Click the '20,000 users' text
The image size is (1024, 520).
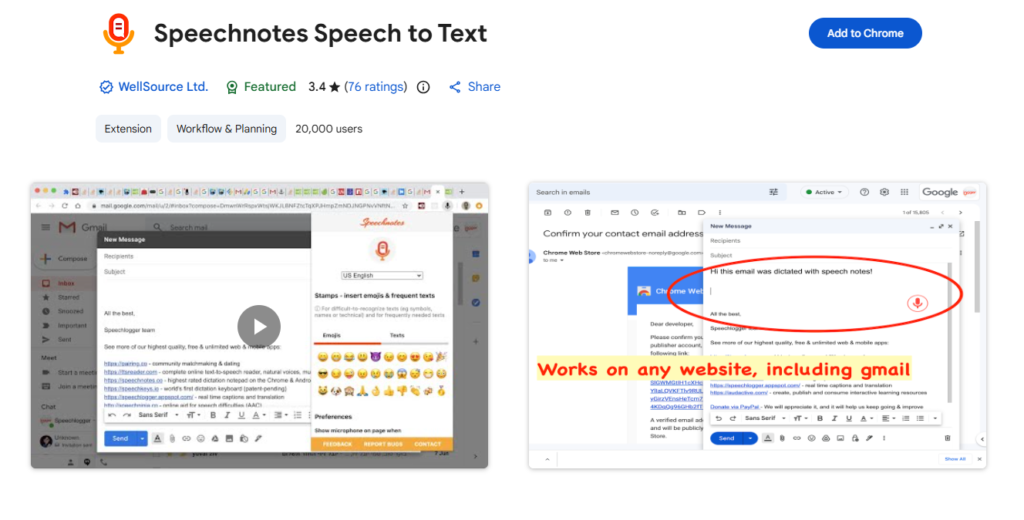pyautogui.click(x=328, y=129)
